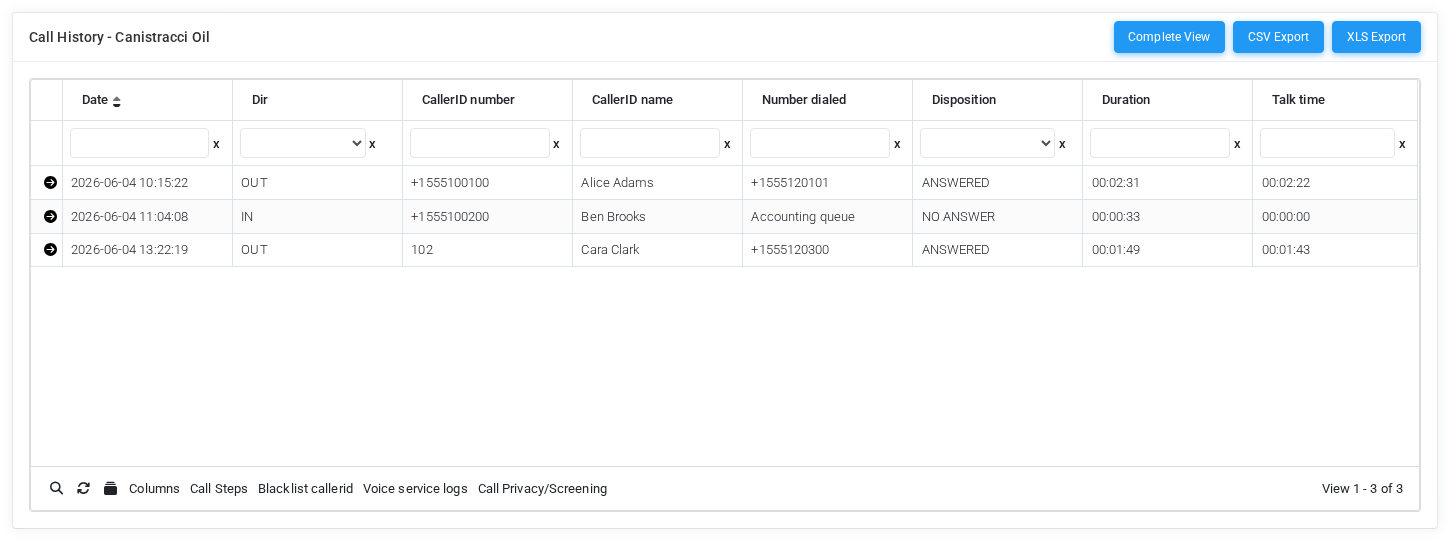Screen dimensions: 1450x541
Task: Click the CSV Export button
Action: pyautogui.click(x=1278, y=37)
